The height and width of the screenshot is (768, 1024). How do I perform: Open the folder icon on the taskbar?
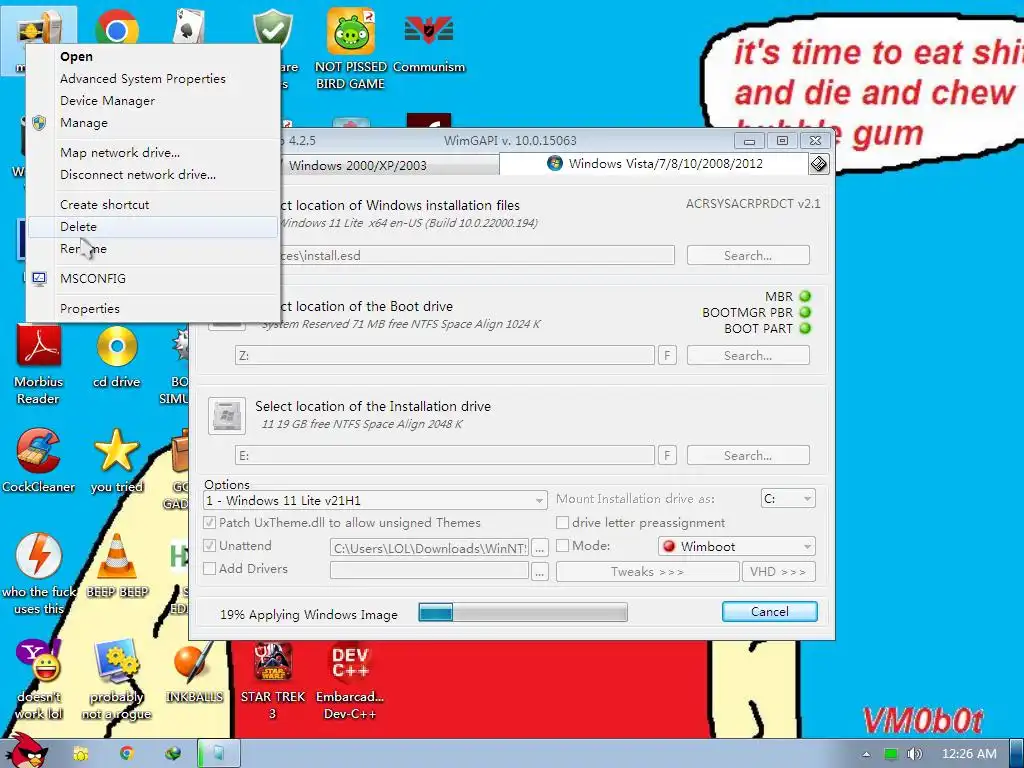(x=81, y=754)
